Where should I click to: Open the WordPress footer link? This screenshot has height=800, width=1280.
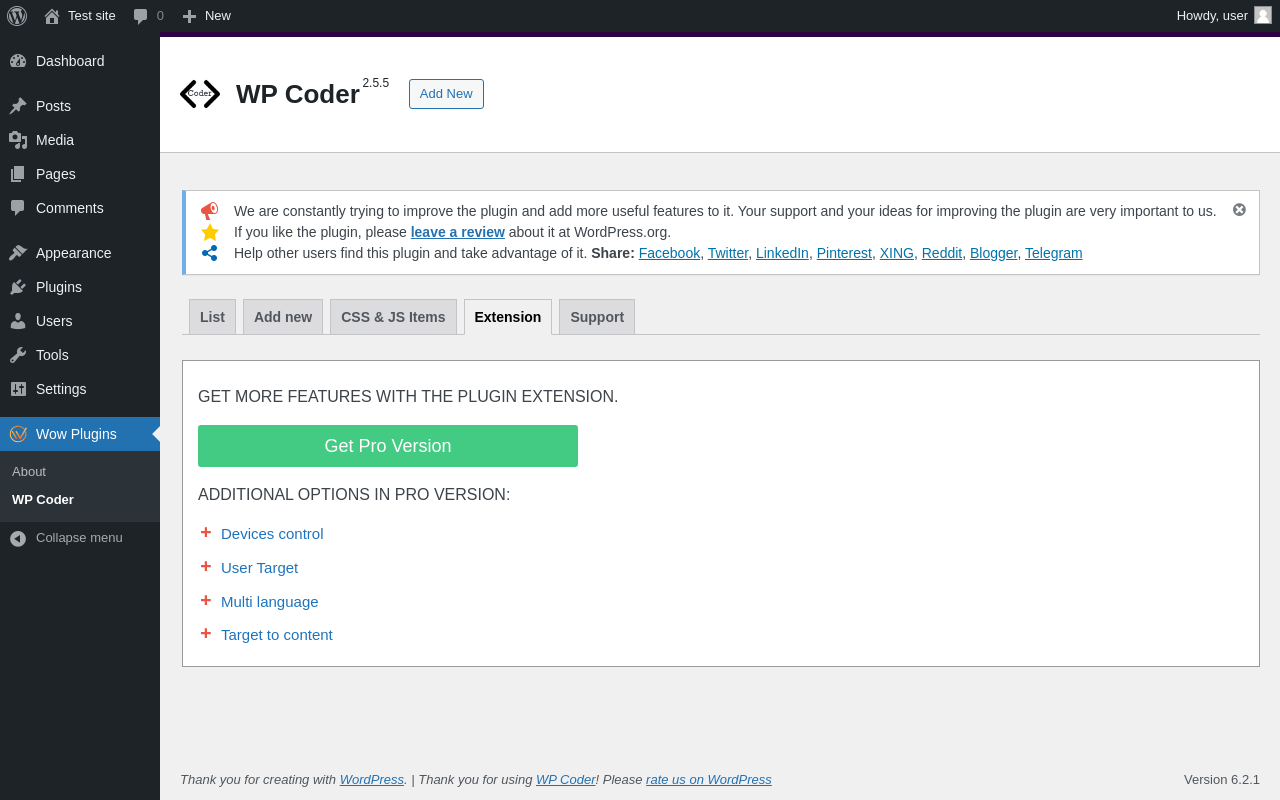point(372,779)
